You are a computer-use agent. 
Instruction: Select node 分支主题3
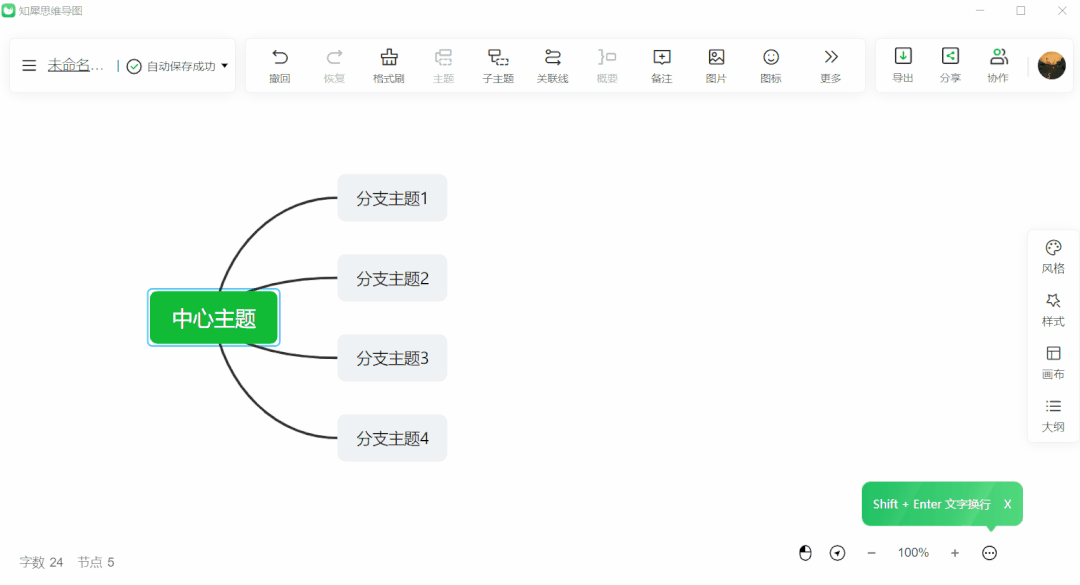point(392,358)
